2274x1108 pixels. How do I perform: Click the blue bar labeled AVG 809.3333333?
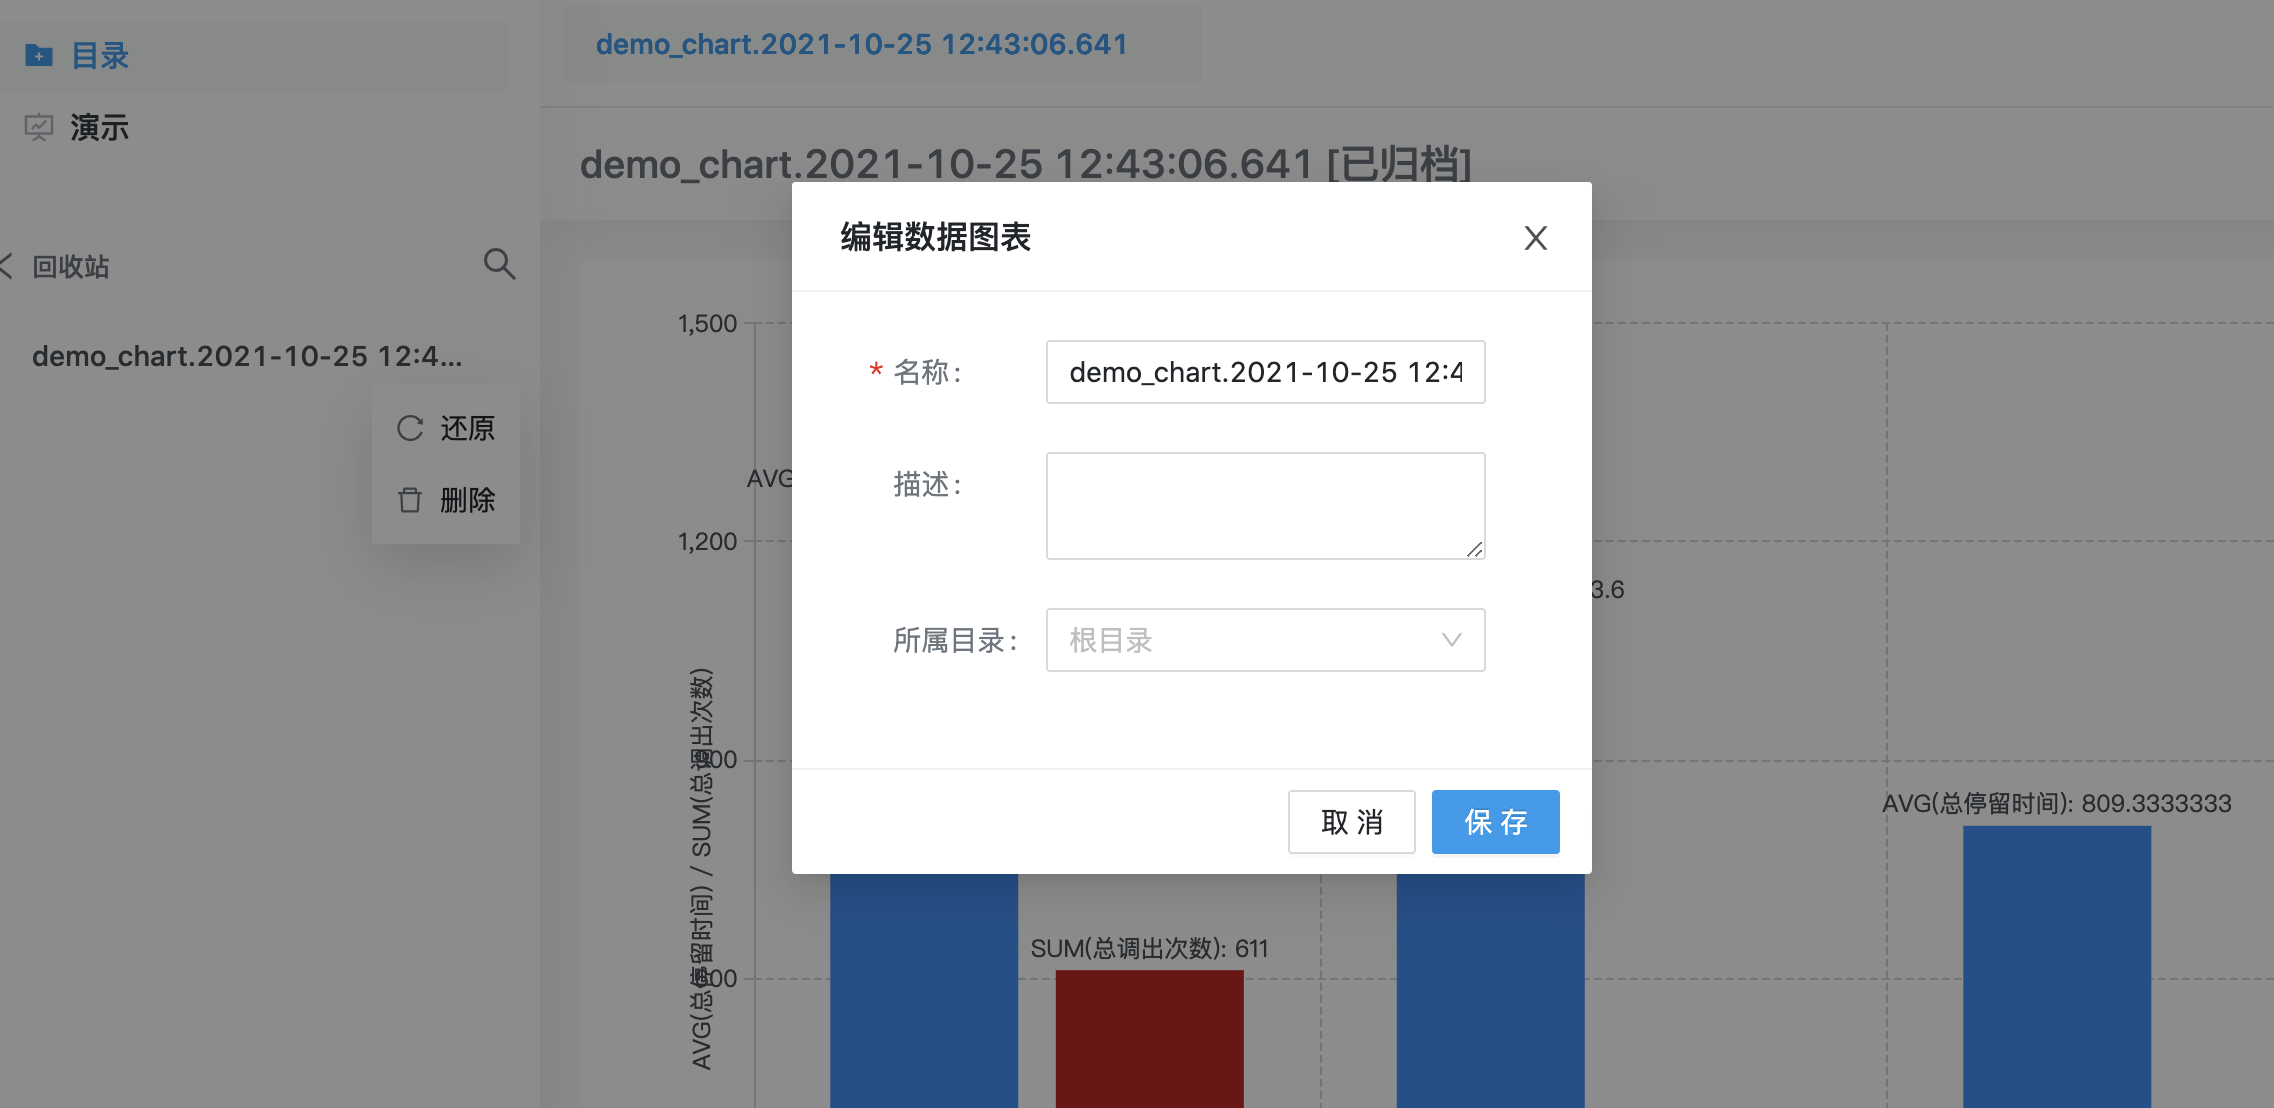pos(2056,966)
